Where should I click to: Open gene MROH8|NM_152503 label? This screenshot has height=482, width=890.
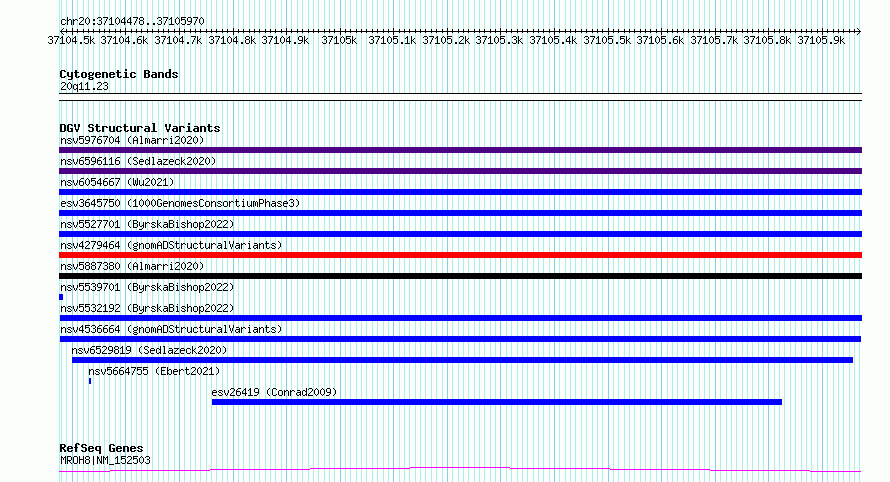pos(105,460)
